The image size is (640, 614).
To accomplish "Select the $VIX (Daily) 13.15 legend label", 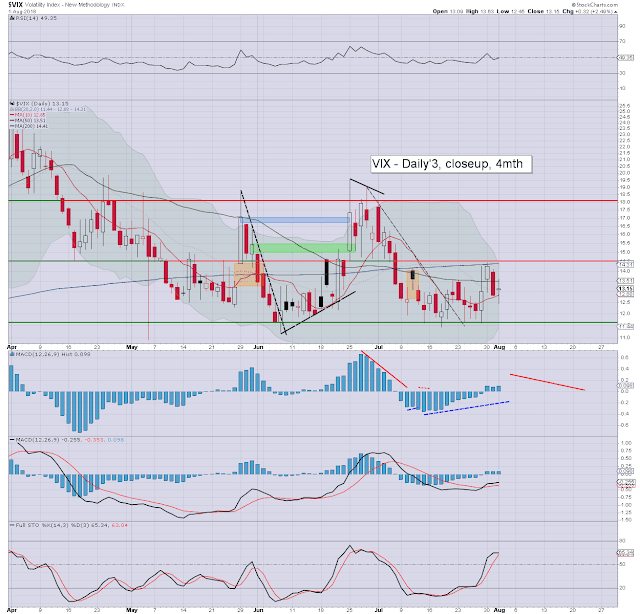I will (42, 104).
